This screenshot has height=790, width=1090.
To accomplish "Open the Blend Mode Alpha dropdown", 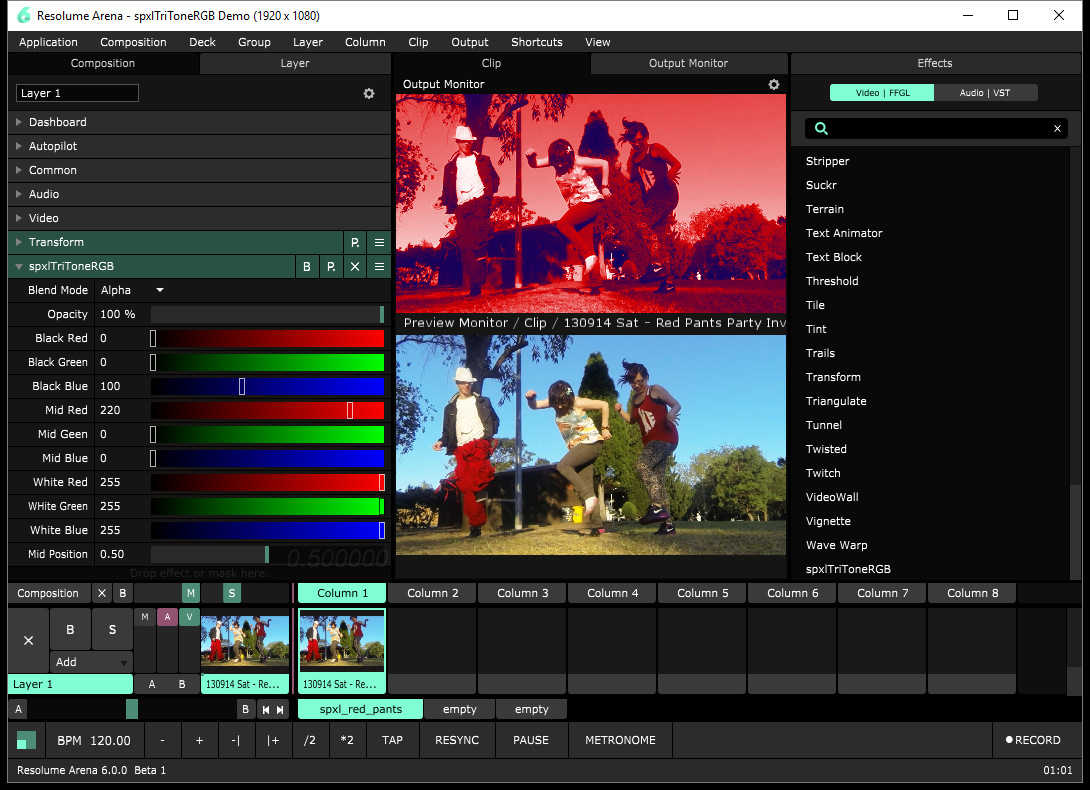I will [132, 290].
